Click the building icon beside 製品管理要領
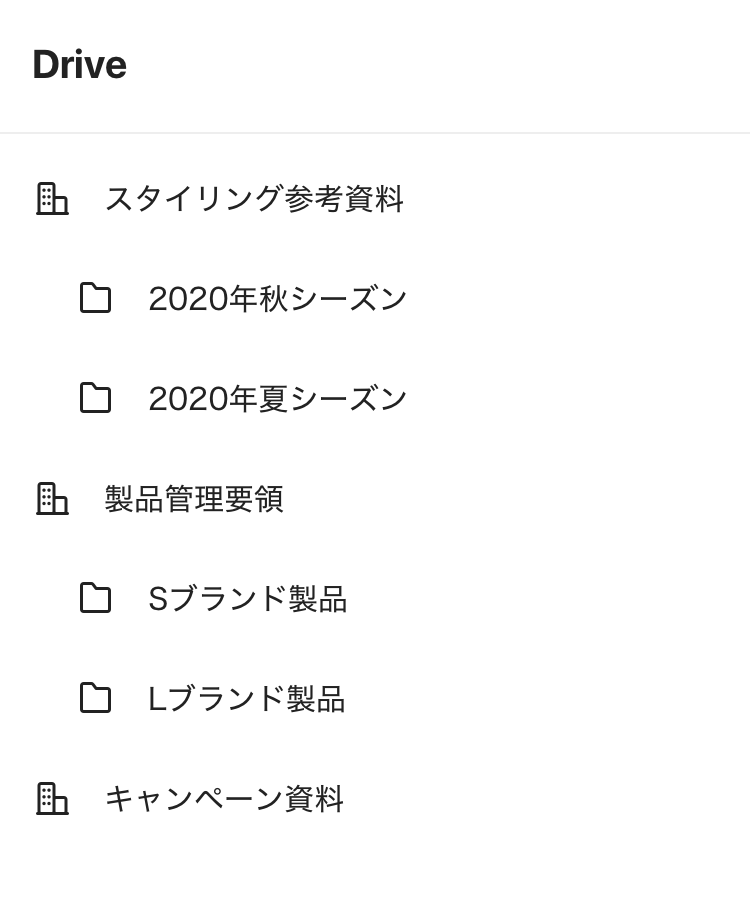The width and height of the screenshot is (750, 900). 52,498
